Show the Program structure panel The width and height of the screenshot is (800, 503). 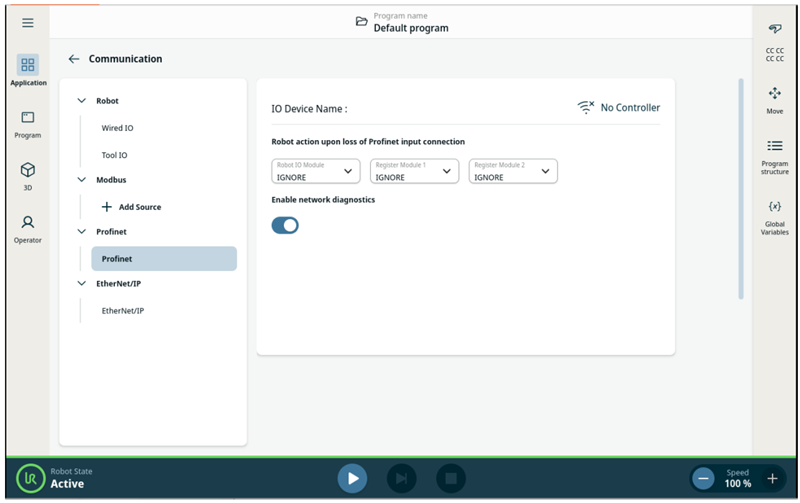point(774,146)
